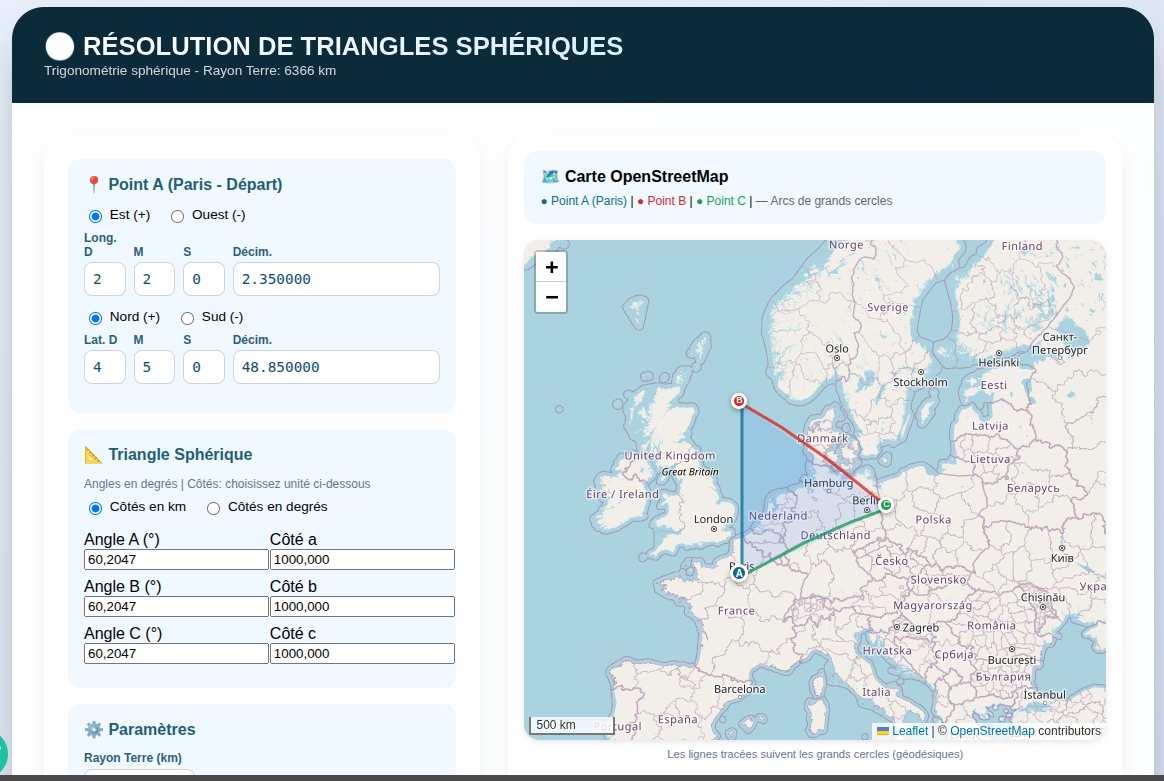Open the Leaflet attribution link
1164x781 pixels.
pyautogui.click(x=910, y=731)
